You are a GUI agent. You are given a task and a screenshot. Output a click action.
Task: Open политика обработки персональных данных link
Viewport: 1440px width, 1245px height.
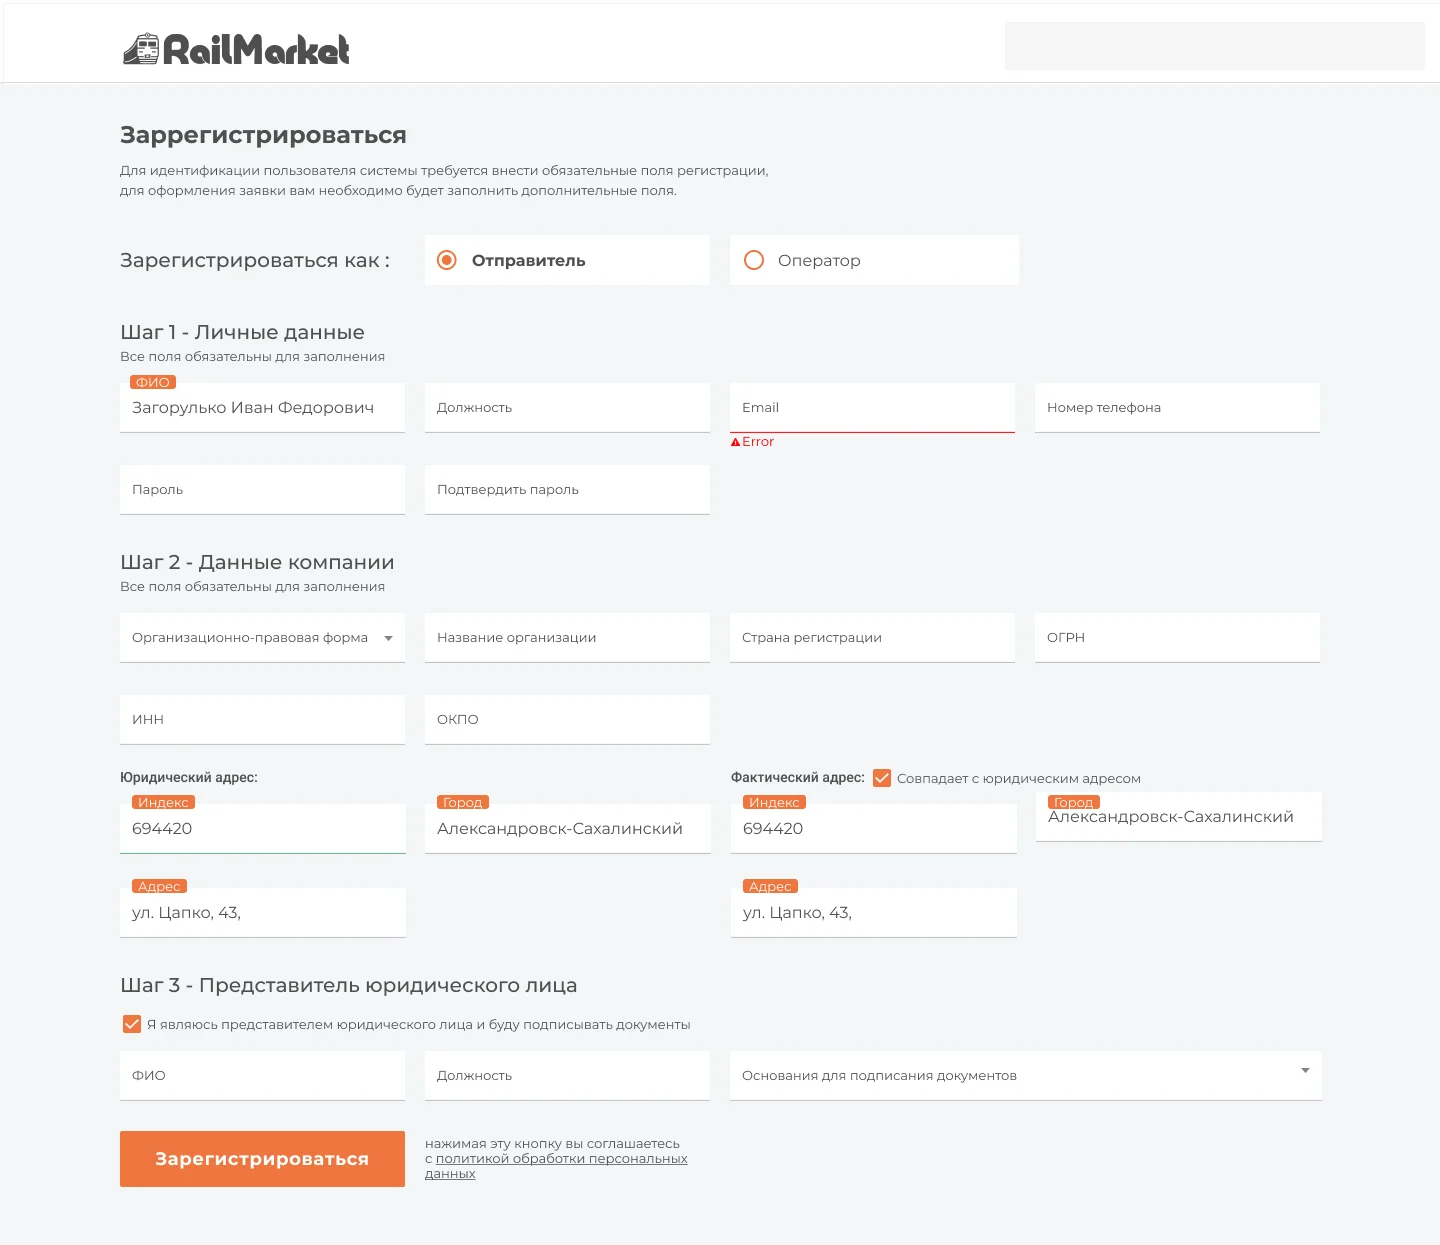pos(556,1166)
